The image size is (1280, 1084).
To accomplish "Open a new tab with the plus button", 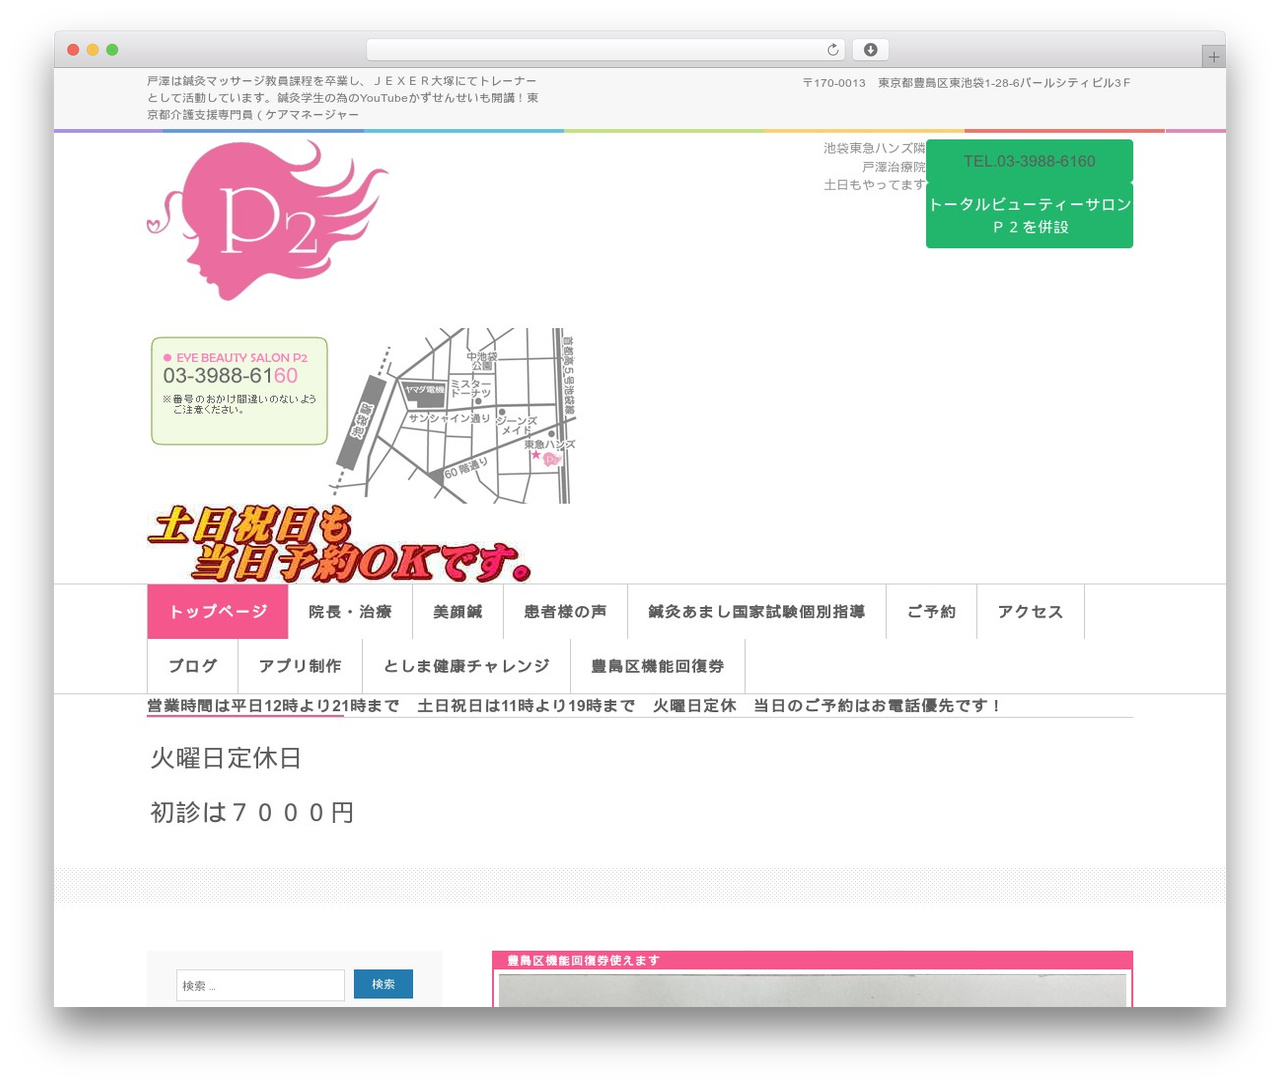I will point(1213,57).
